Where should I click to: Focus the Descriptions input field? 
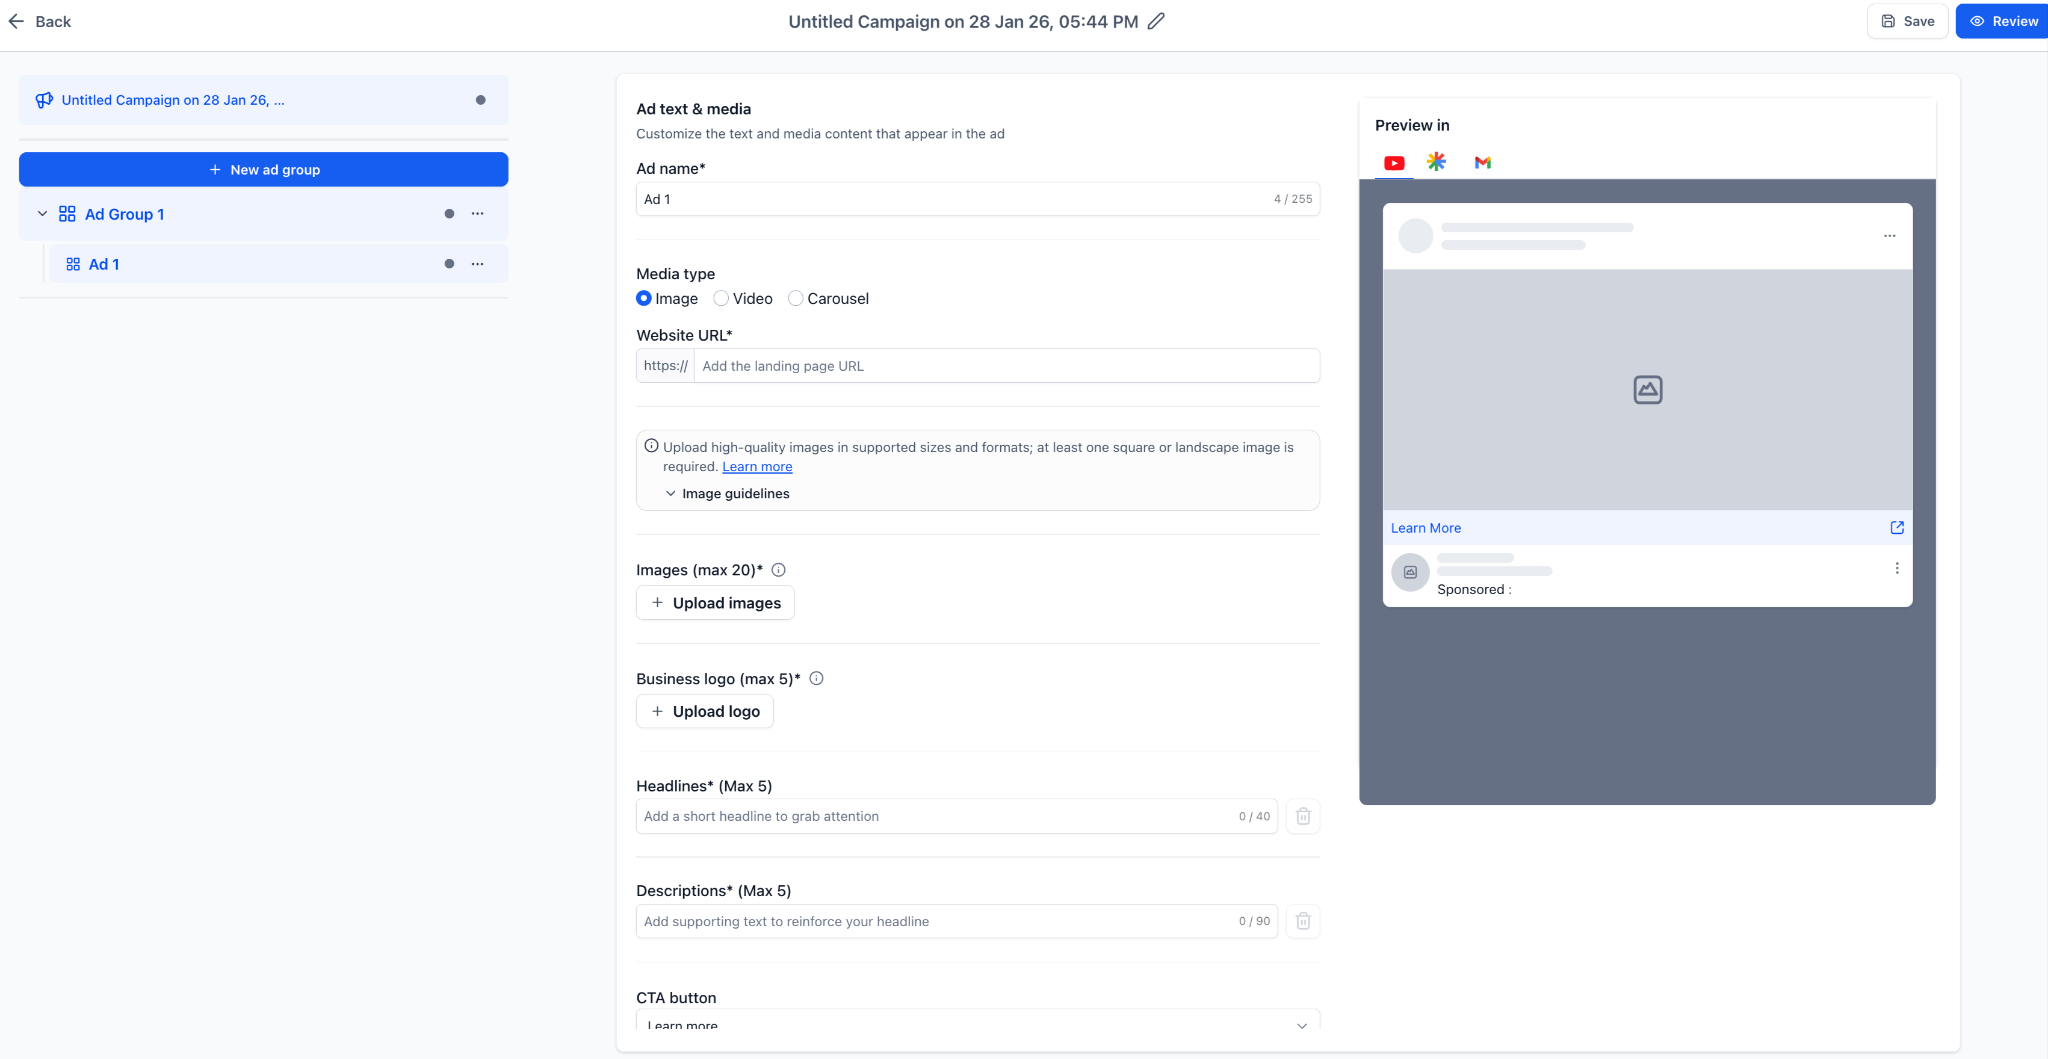[957, 921]
